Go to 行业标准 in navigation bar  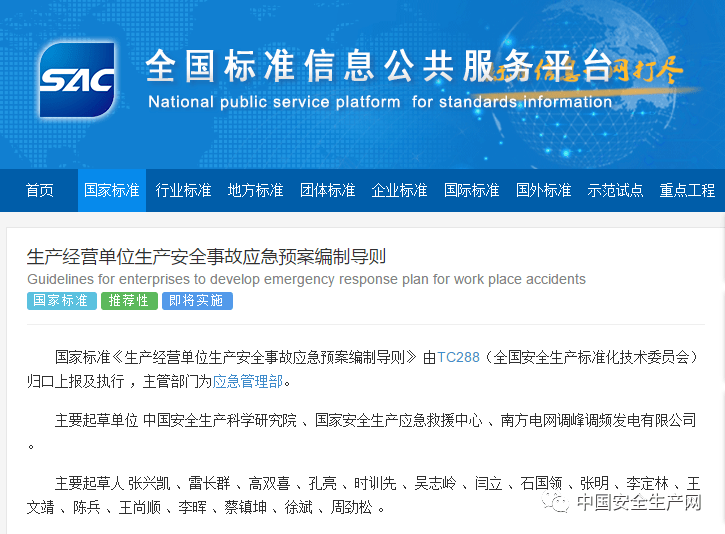[183, 190]
